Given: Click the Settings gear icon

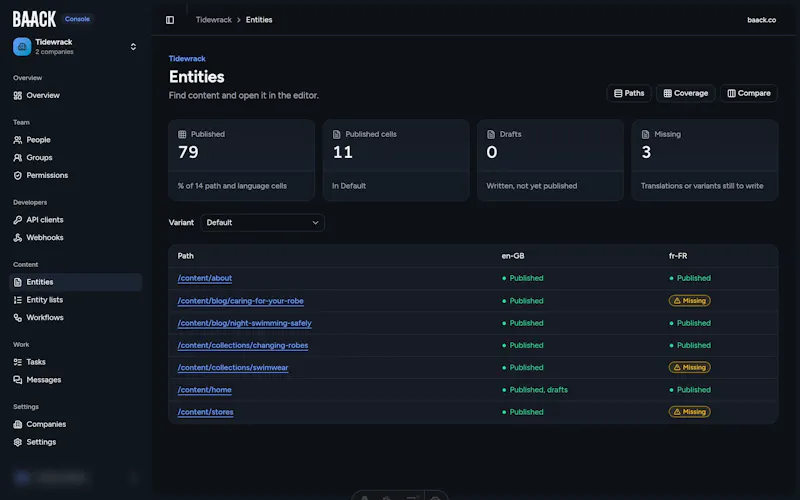Looking at the screenshot, I should pyautogui.click(x=18, y=442).
